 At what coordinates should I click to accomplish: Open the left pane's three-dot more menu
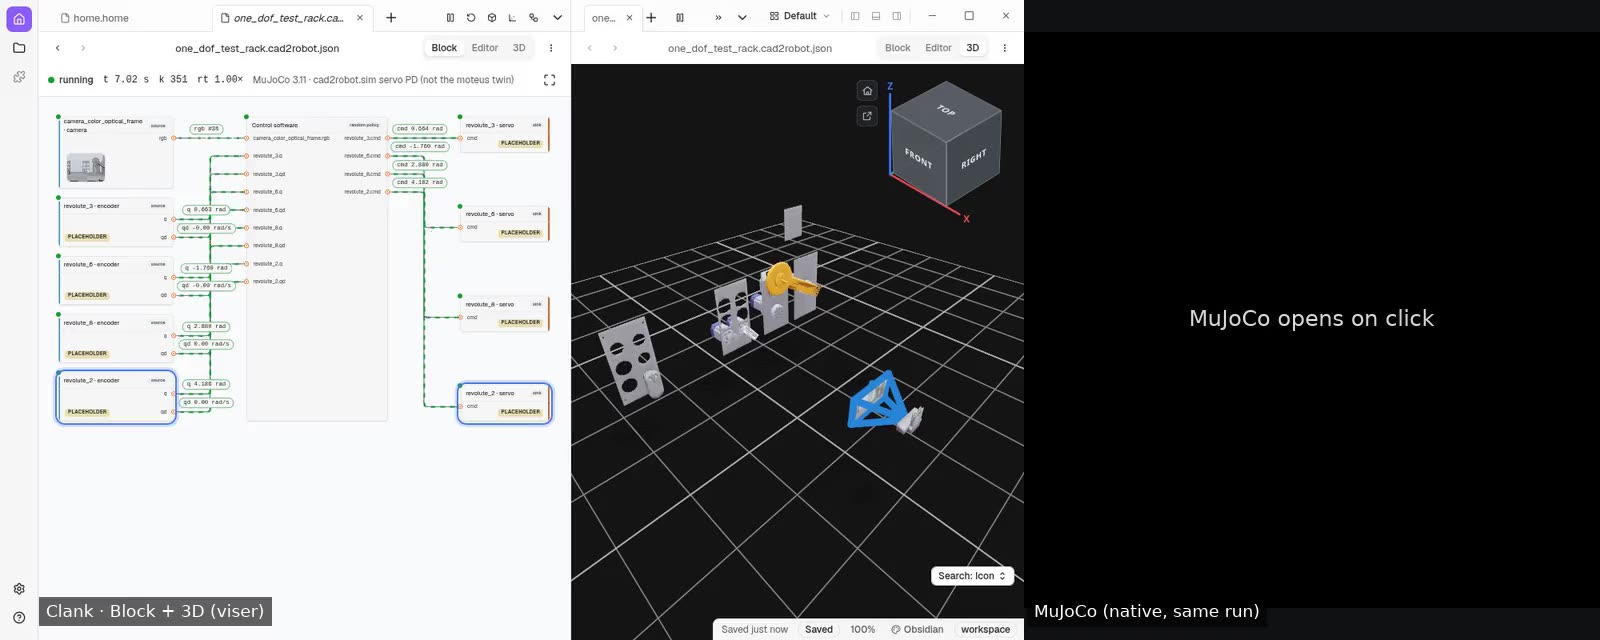point(551,48)
